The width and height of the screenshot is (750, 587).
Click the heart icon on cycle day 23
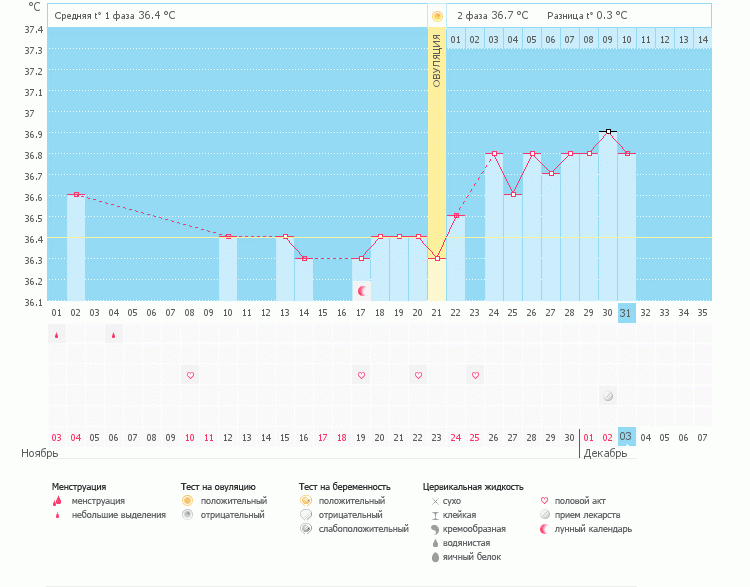475,375
